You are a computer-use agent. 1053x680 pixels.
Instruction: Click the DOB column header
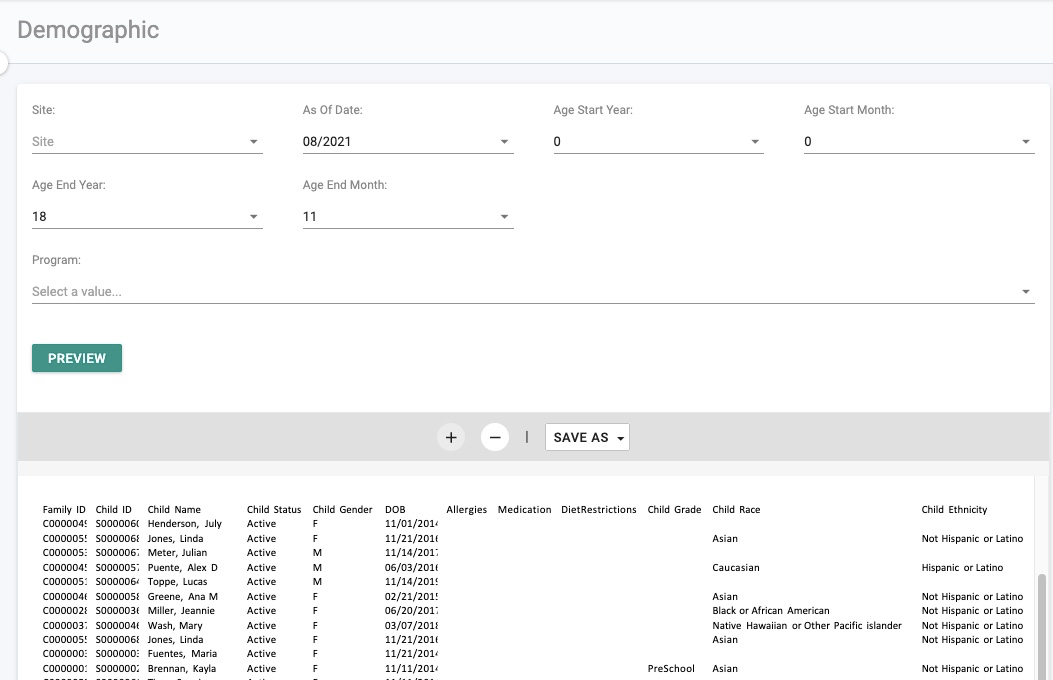395,509
